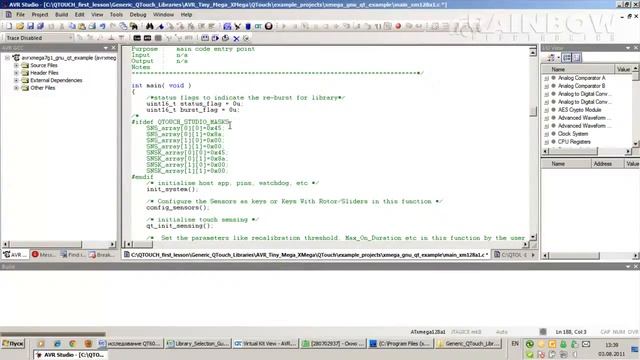Click the editor vertical scrollbar down arrow
This screenshot has width=640, height=360.
pyautogui.click(x=533, y=237)
